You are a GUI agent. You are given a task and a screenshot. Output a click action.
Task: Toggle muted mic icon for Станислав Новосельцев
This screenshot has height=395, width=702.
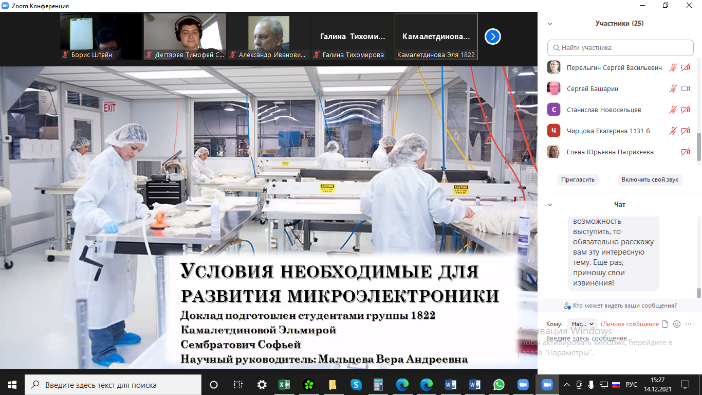pyautogui.click(x=673, y=110)
